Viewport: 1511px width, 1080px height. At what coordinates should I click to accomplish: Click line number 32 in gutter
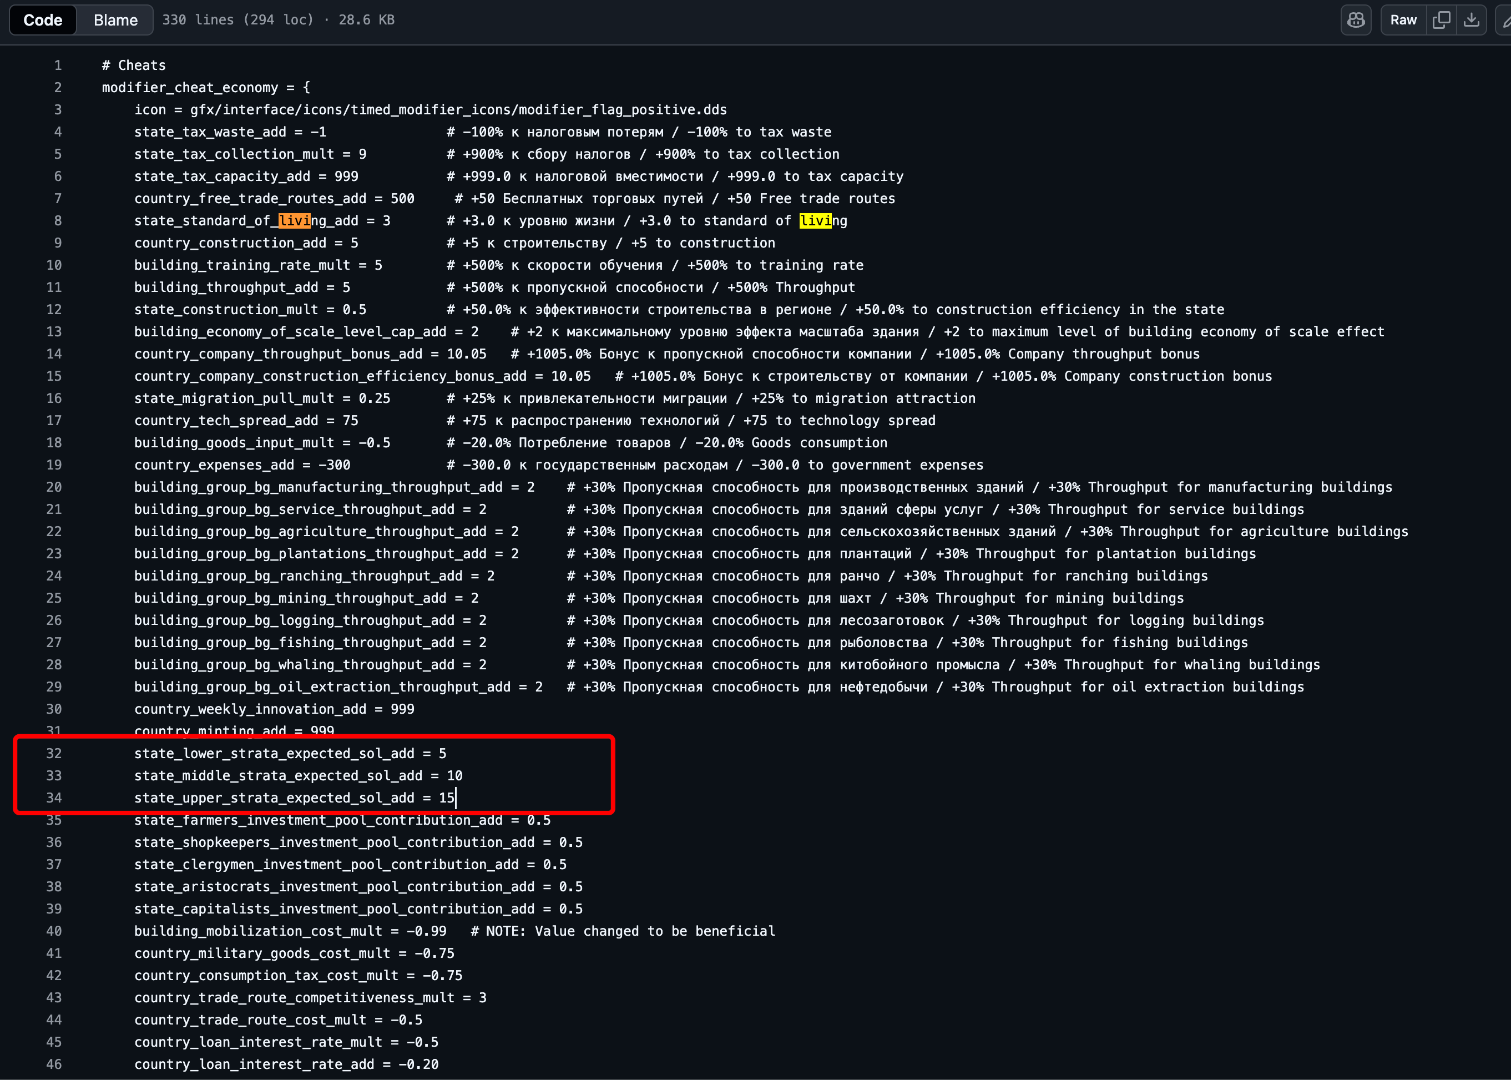tap(54, 753)
